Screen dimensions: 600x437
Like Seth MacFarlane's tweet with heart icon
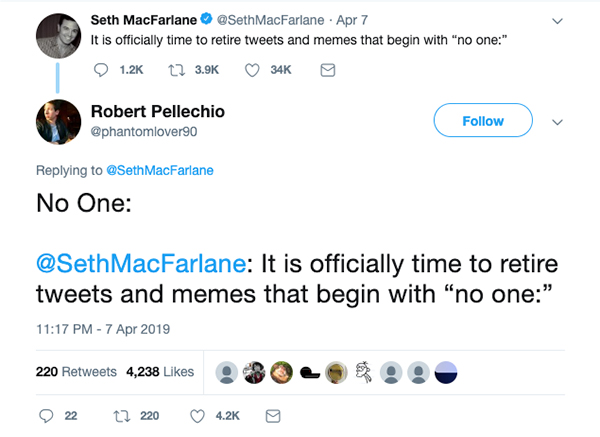pyautogui.click(x=252, y=70)
